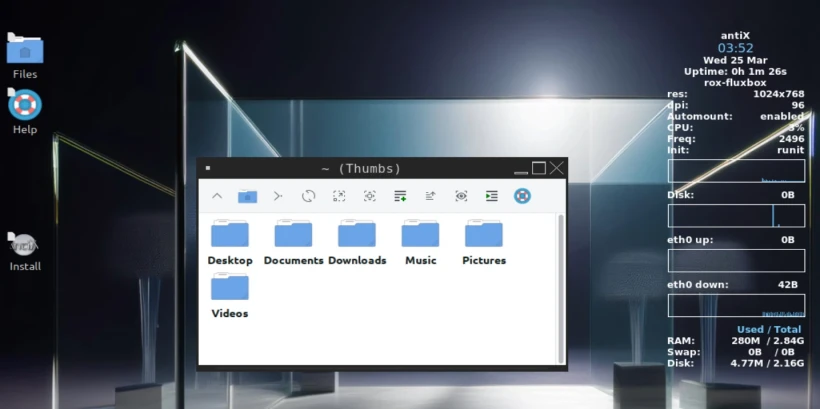
Task: Click the 'Videos' folder label
Action: pyautogui.click(x=230, y=314)
